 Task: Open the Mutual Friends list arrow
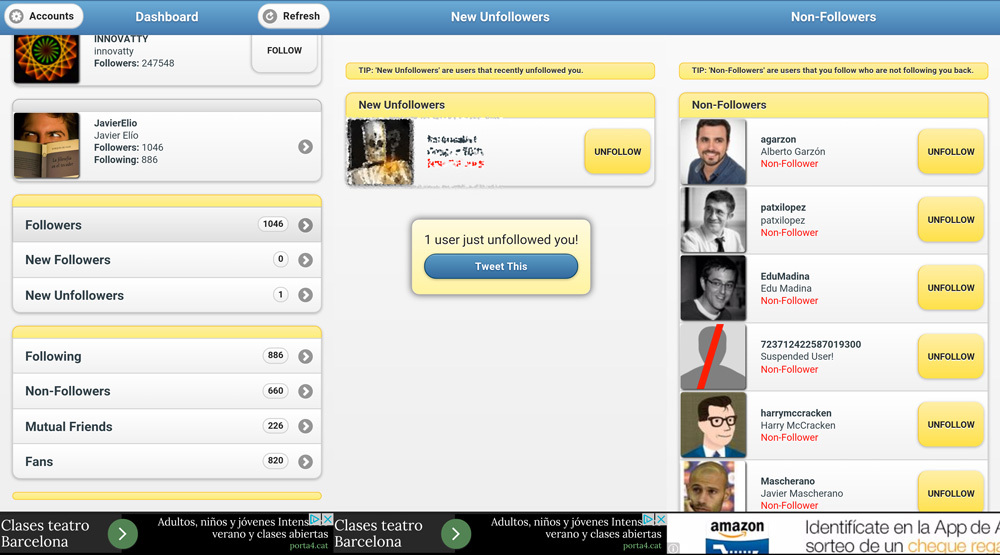305,426
